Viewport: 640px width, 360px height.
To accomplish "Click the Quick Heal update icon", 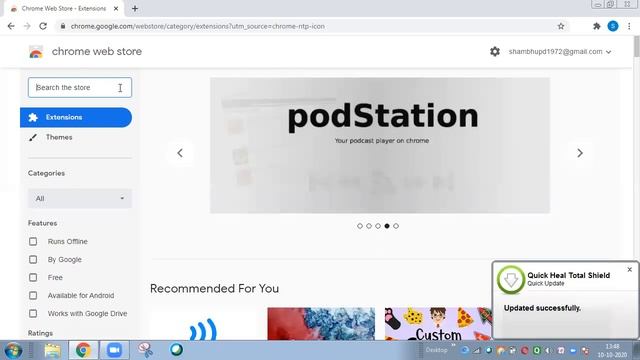I will pos(511,280).
